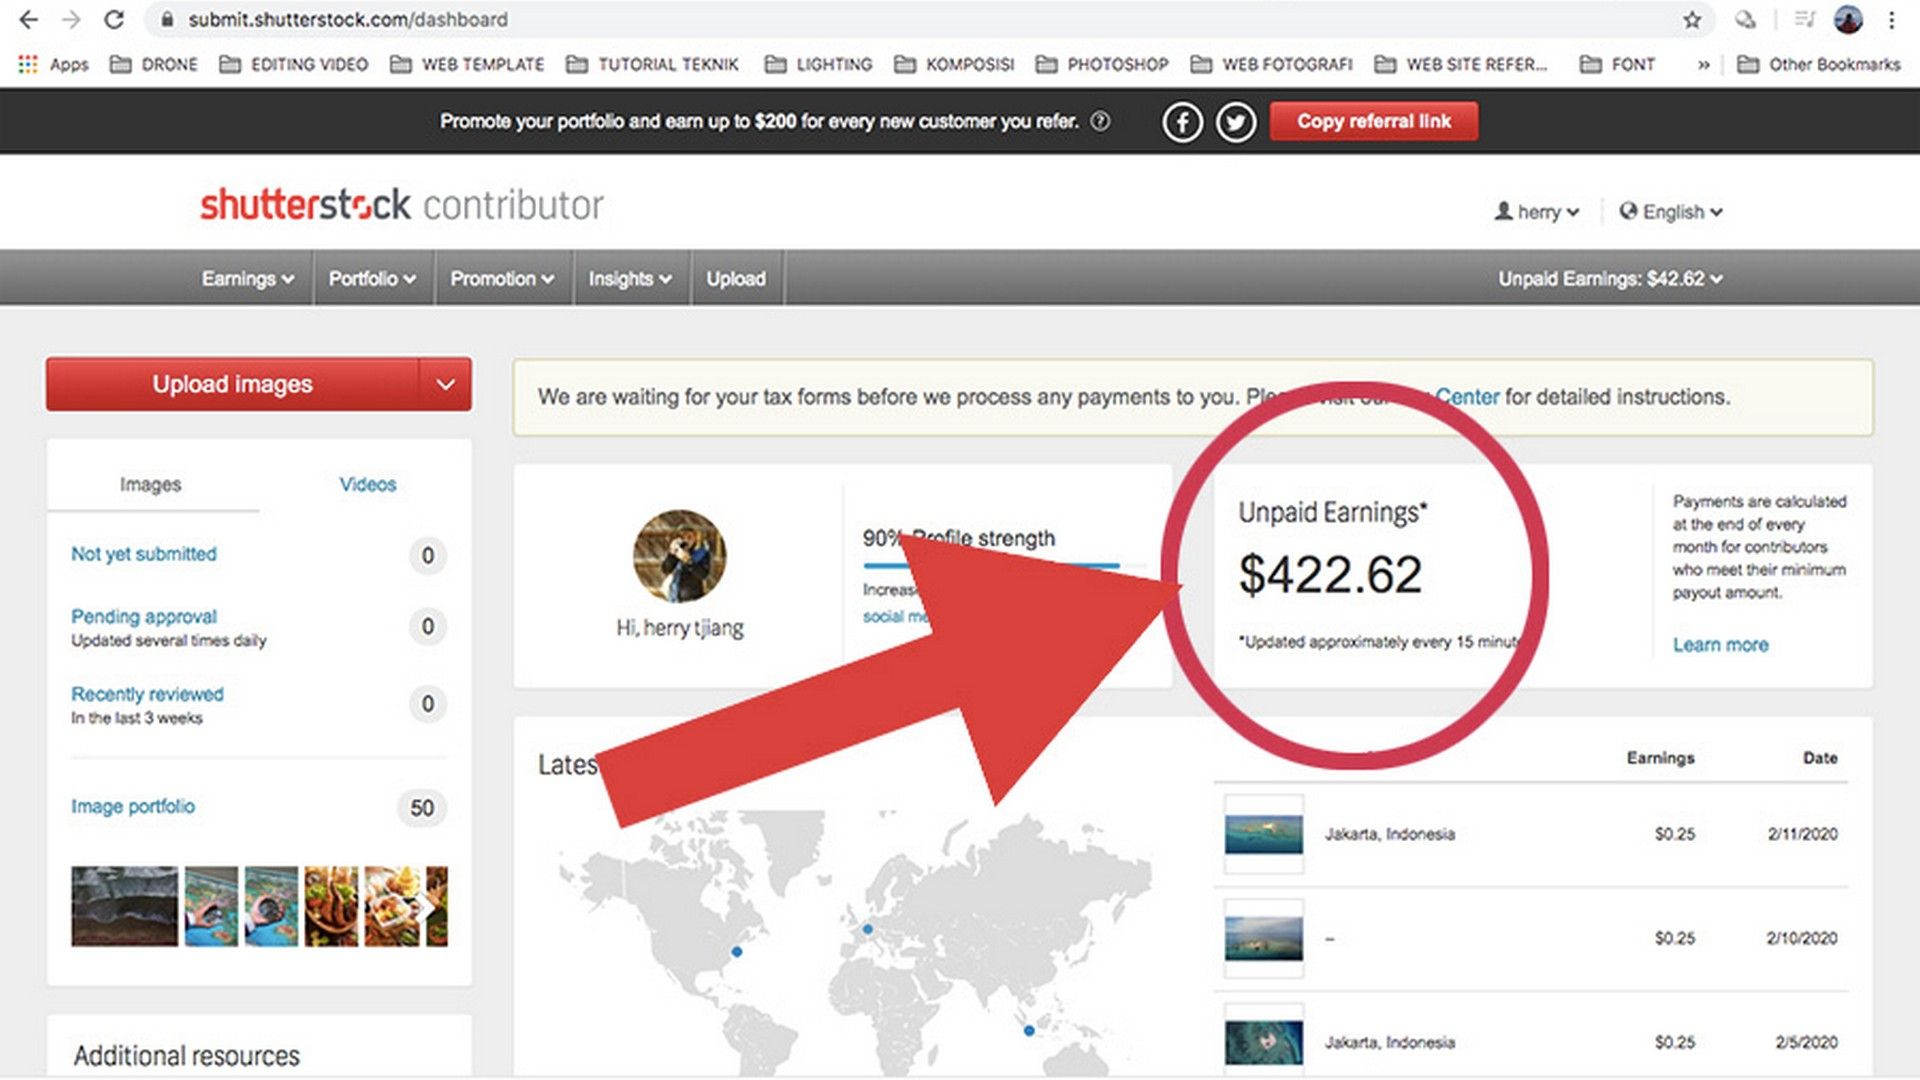Show more bookmarks with the double chevron
Viewport: 1920px width, 1080px height.
click(1703, 65)
